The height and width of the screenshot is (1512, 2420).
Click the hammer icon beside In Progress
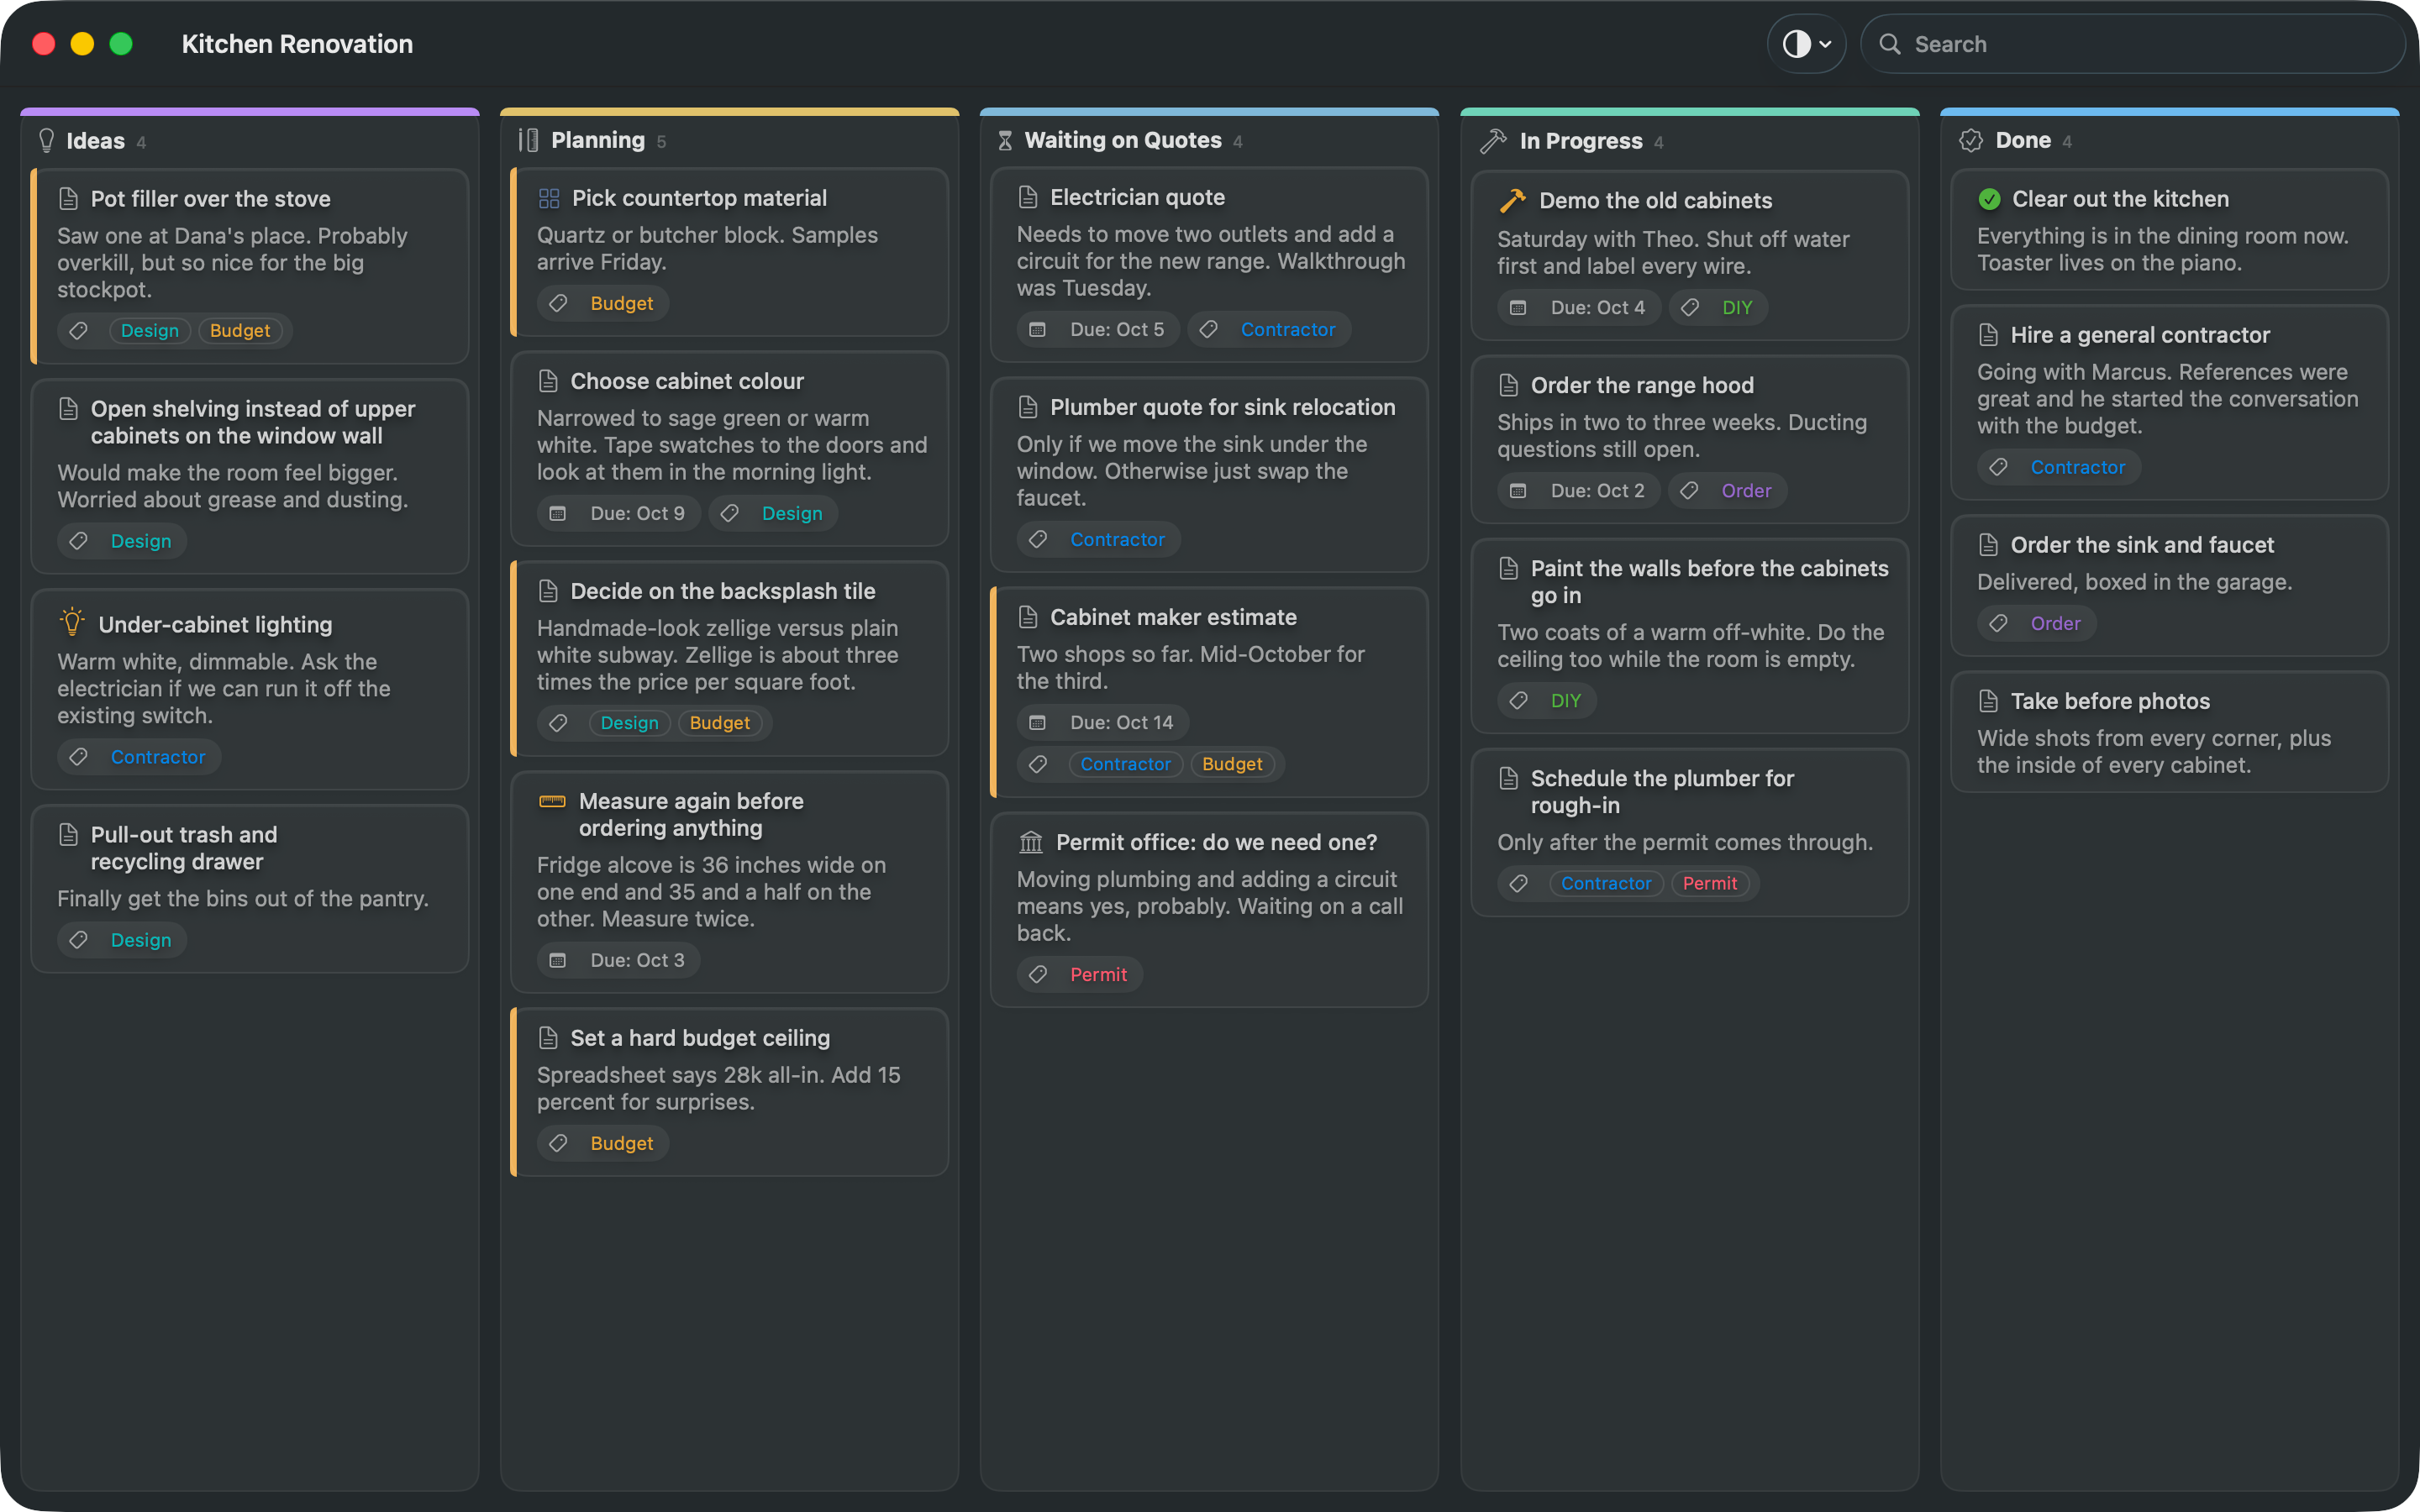[x=1493, y=141]
